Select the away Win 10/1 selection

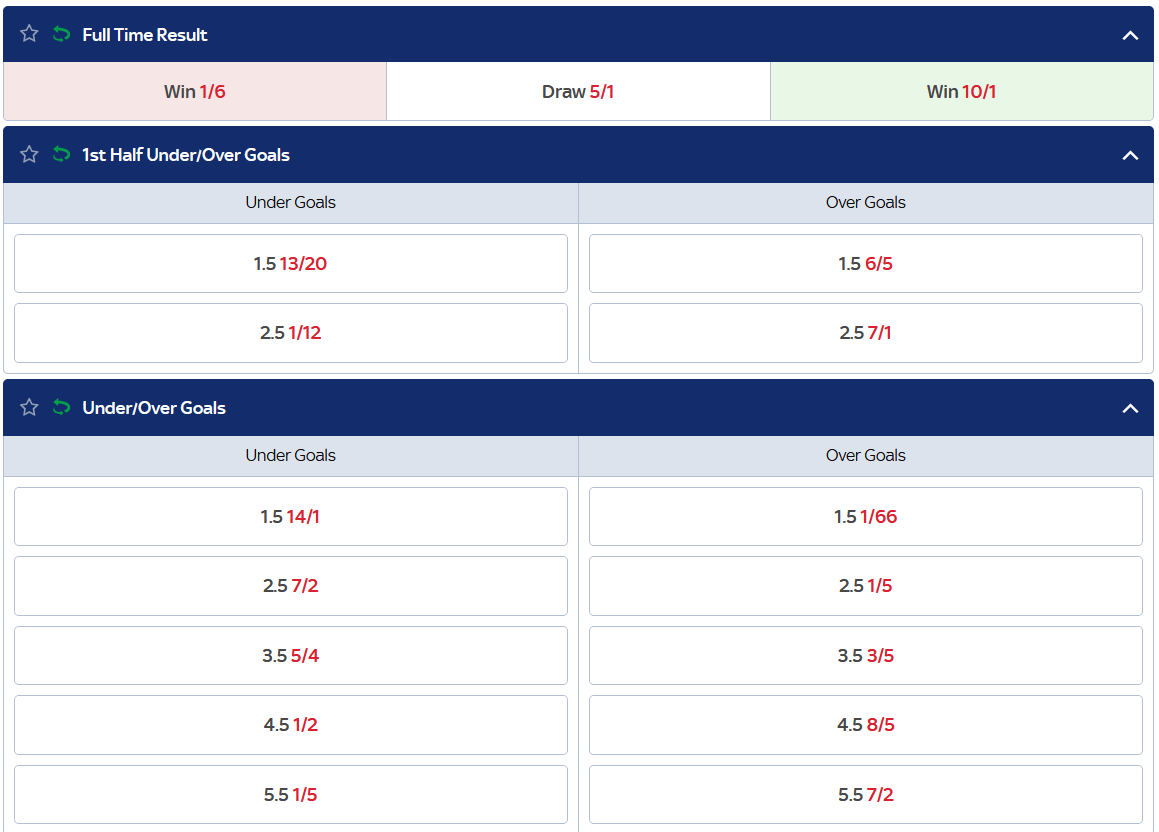click(x=960, y=90)
